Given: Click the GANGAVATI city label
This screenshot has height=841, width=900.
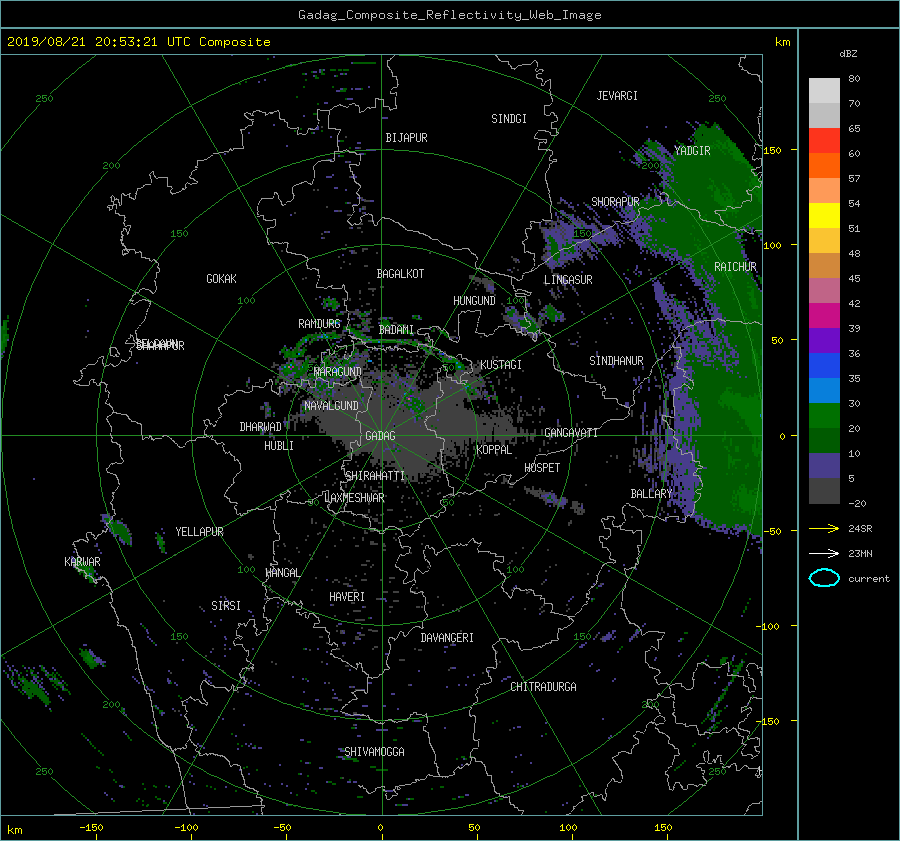Looking at the screenshot, I should [x=571, y=432].
